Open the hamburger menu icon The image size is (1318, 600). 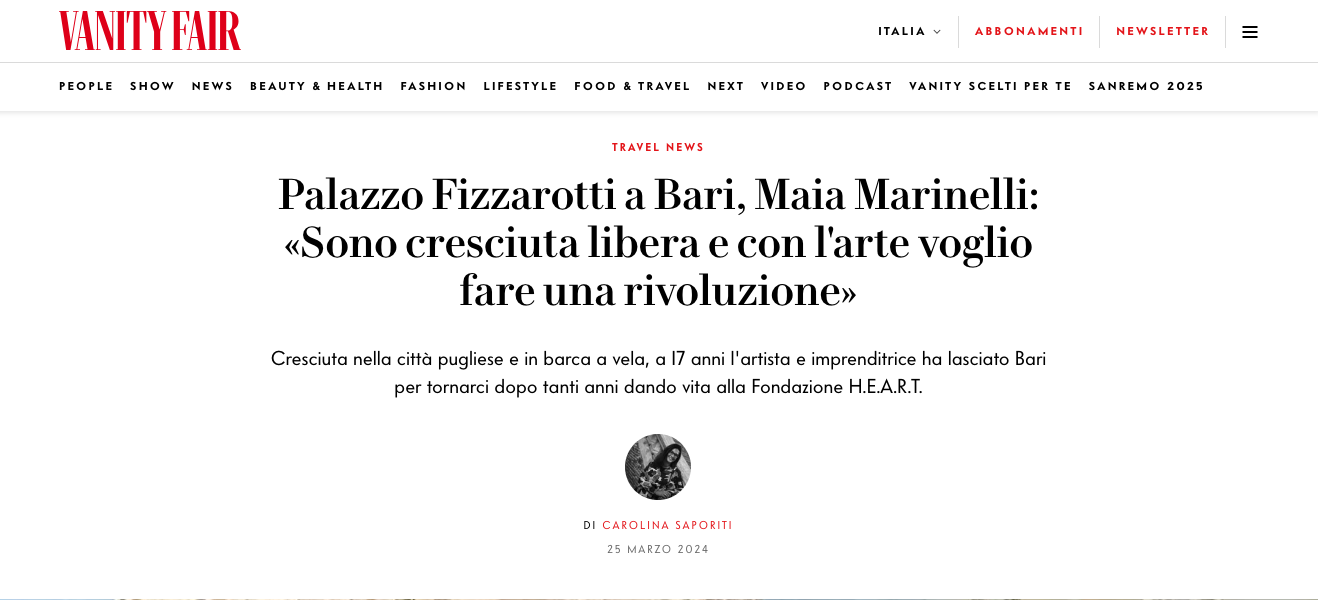(1249, 32)
